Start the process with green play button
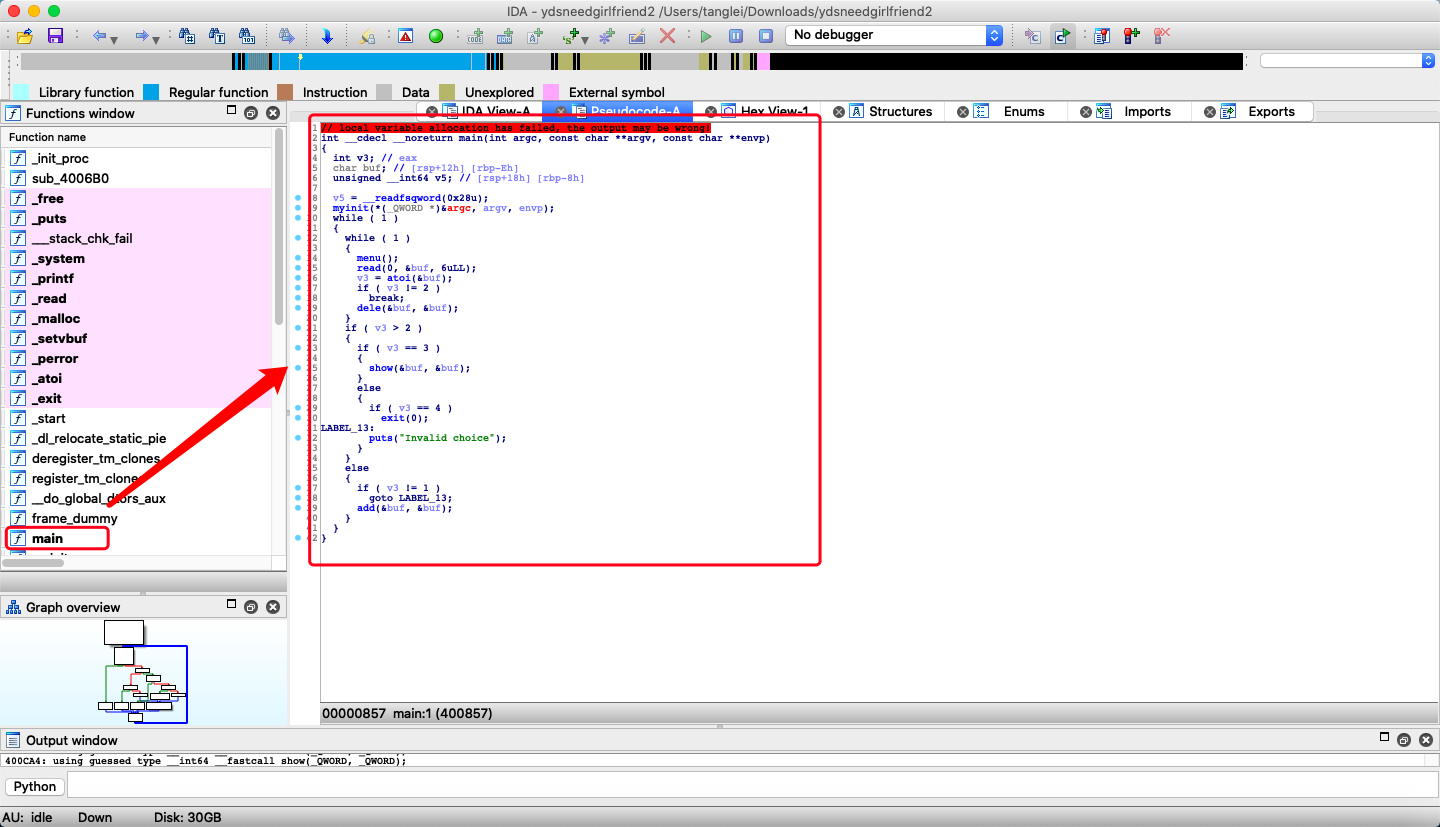 click(706, 36)
